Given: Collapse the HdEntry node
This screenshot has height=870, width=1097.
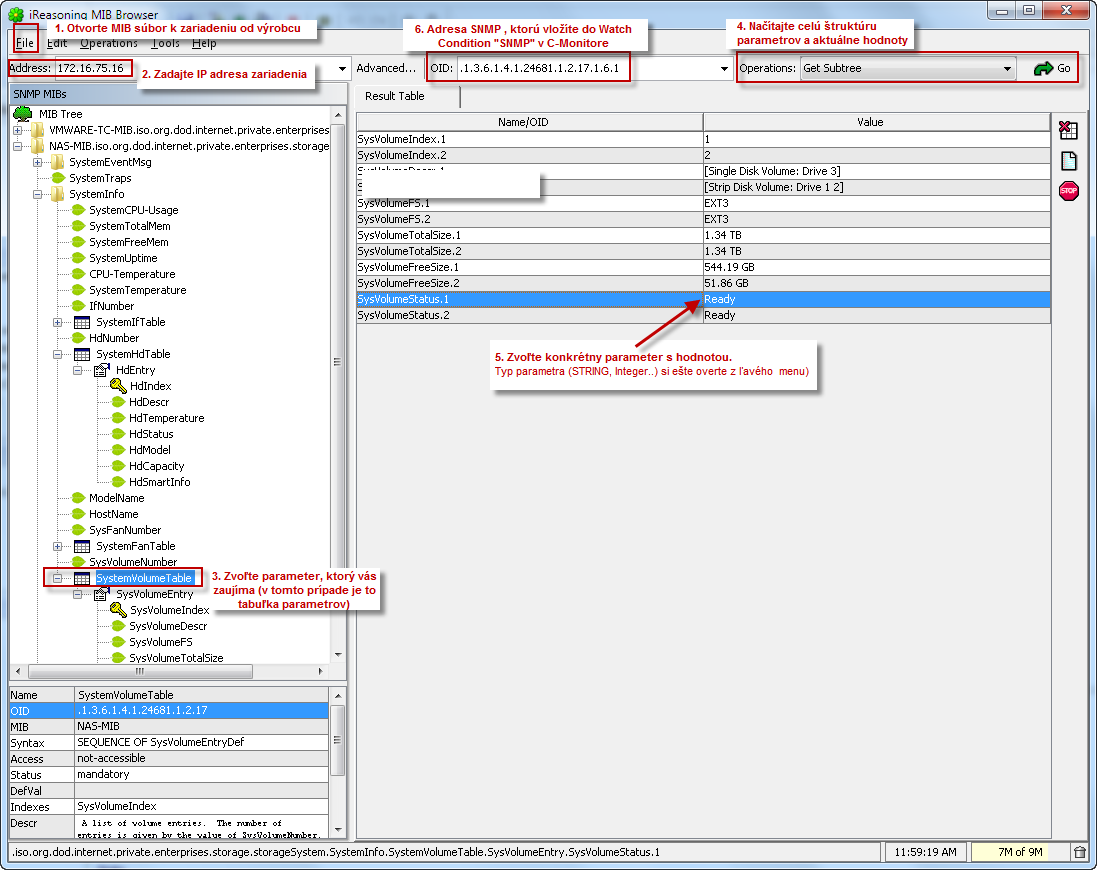Looking at the screenshot, I should click(78, 371).
